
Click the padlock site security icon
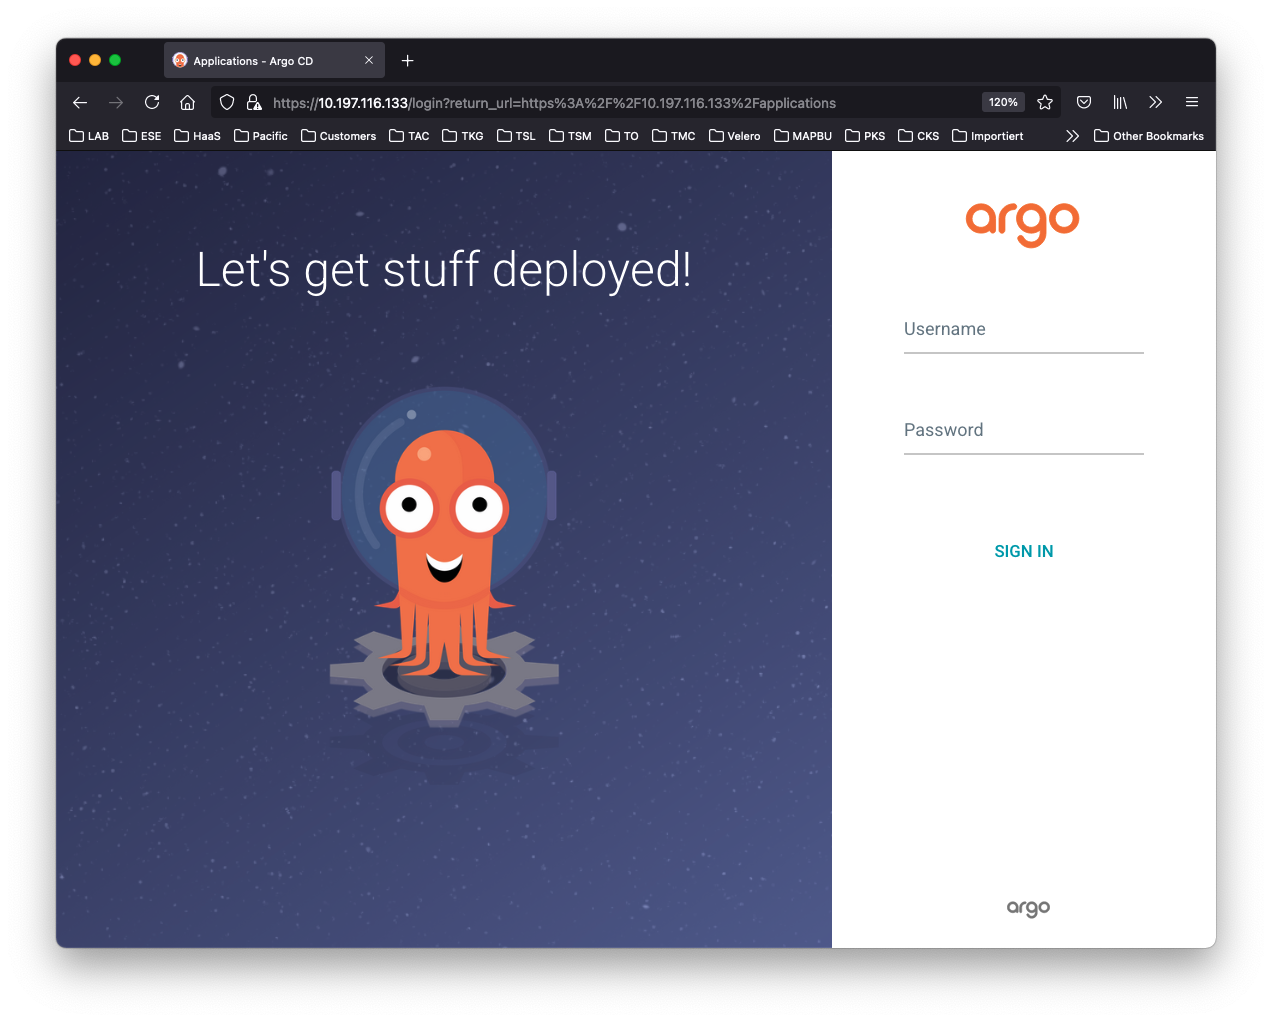coord(254,102)
